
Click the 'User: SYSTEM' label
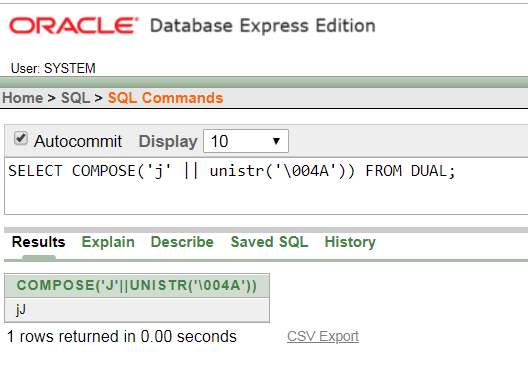(x=53, y=68)
